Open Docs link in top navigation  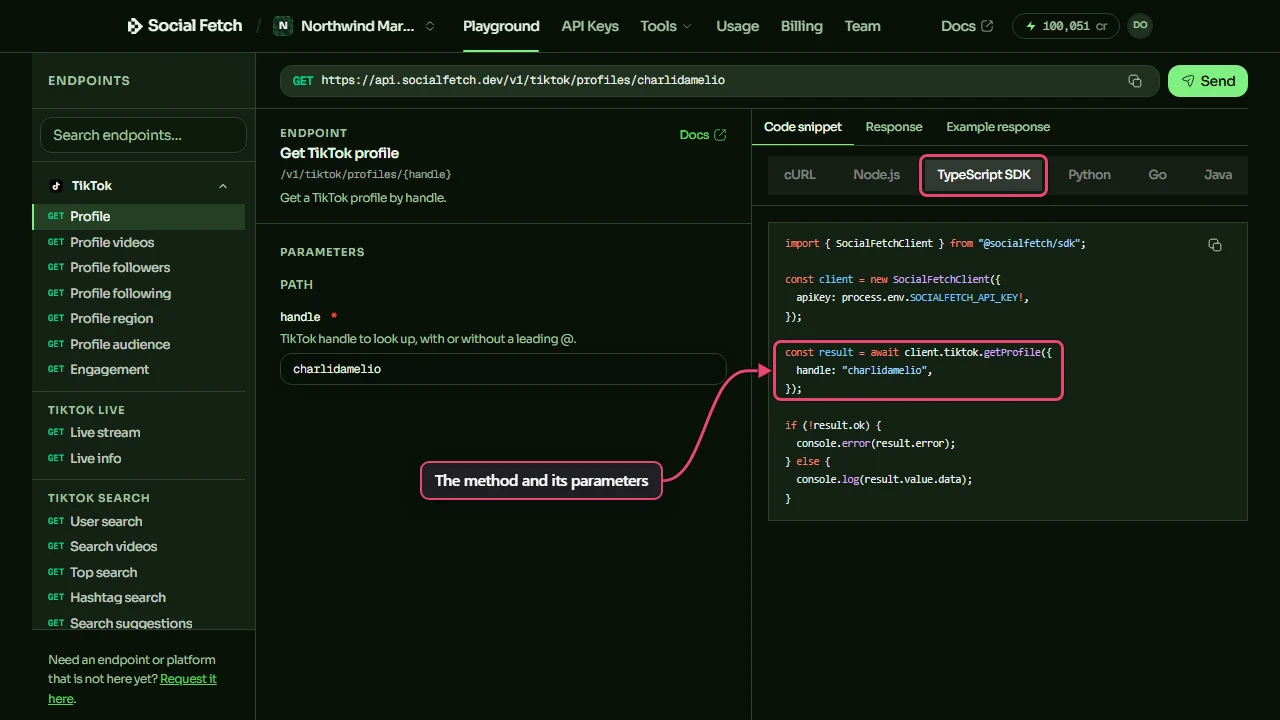[967, 26]
